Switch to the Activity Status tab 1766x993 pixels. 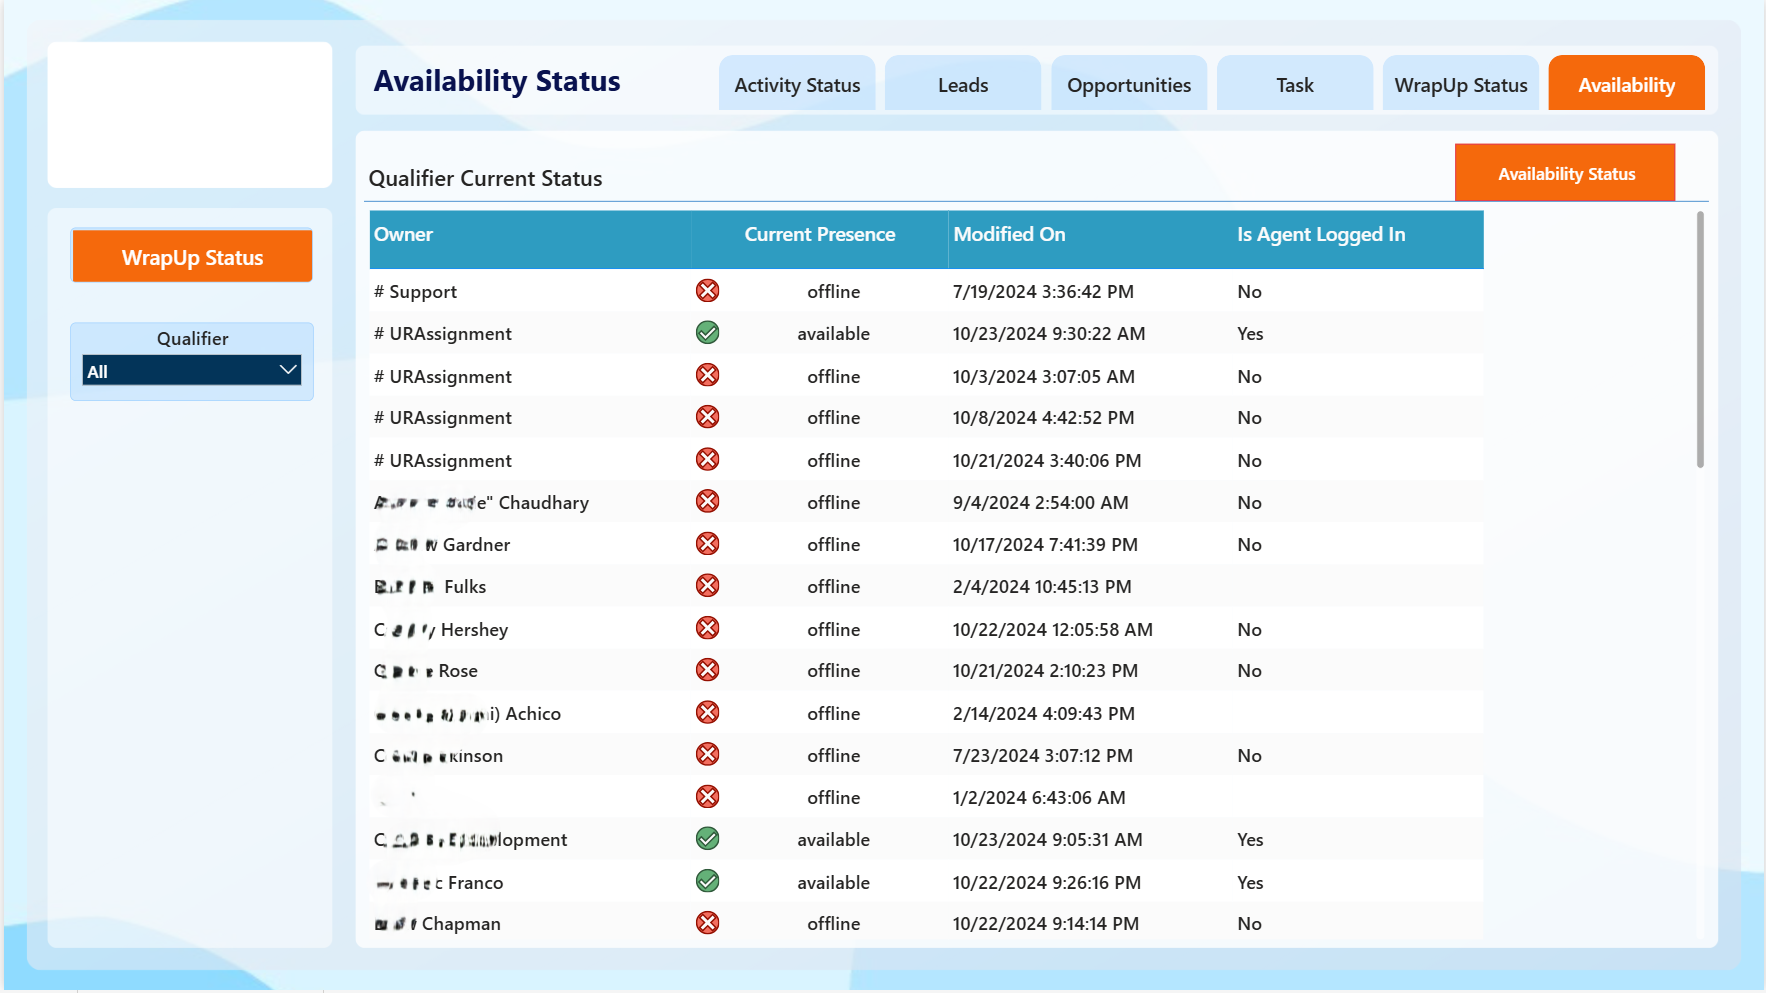tap(797, 84)
